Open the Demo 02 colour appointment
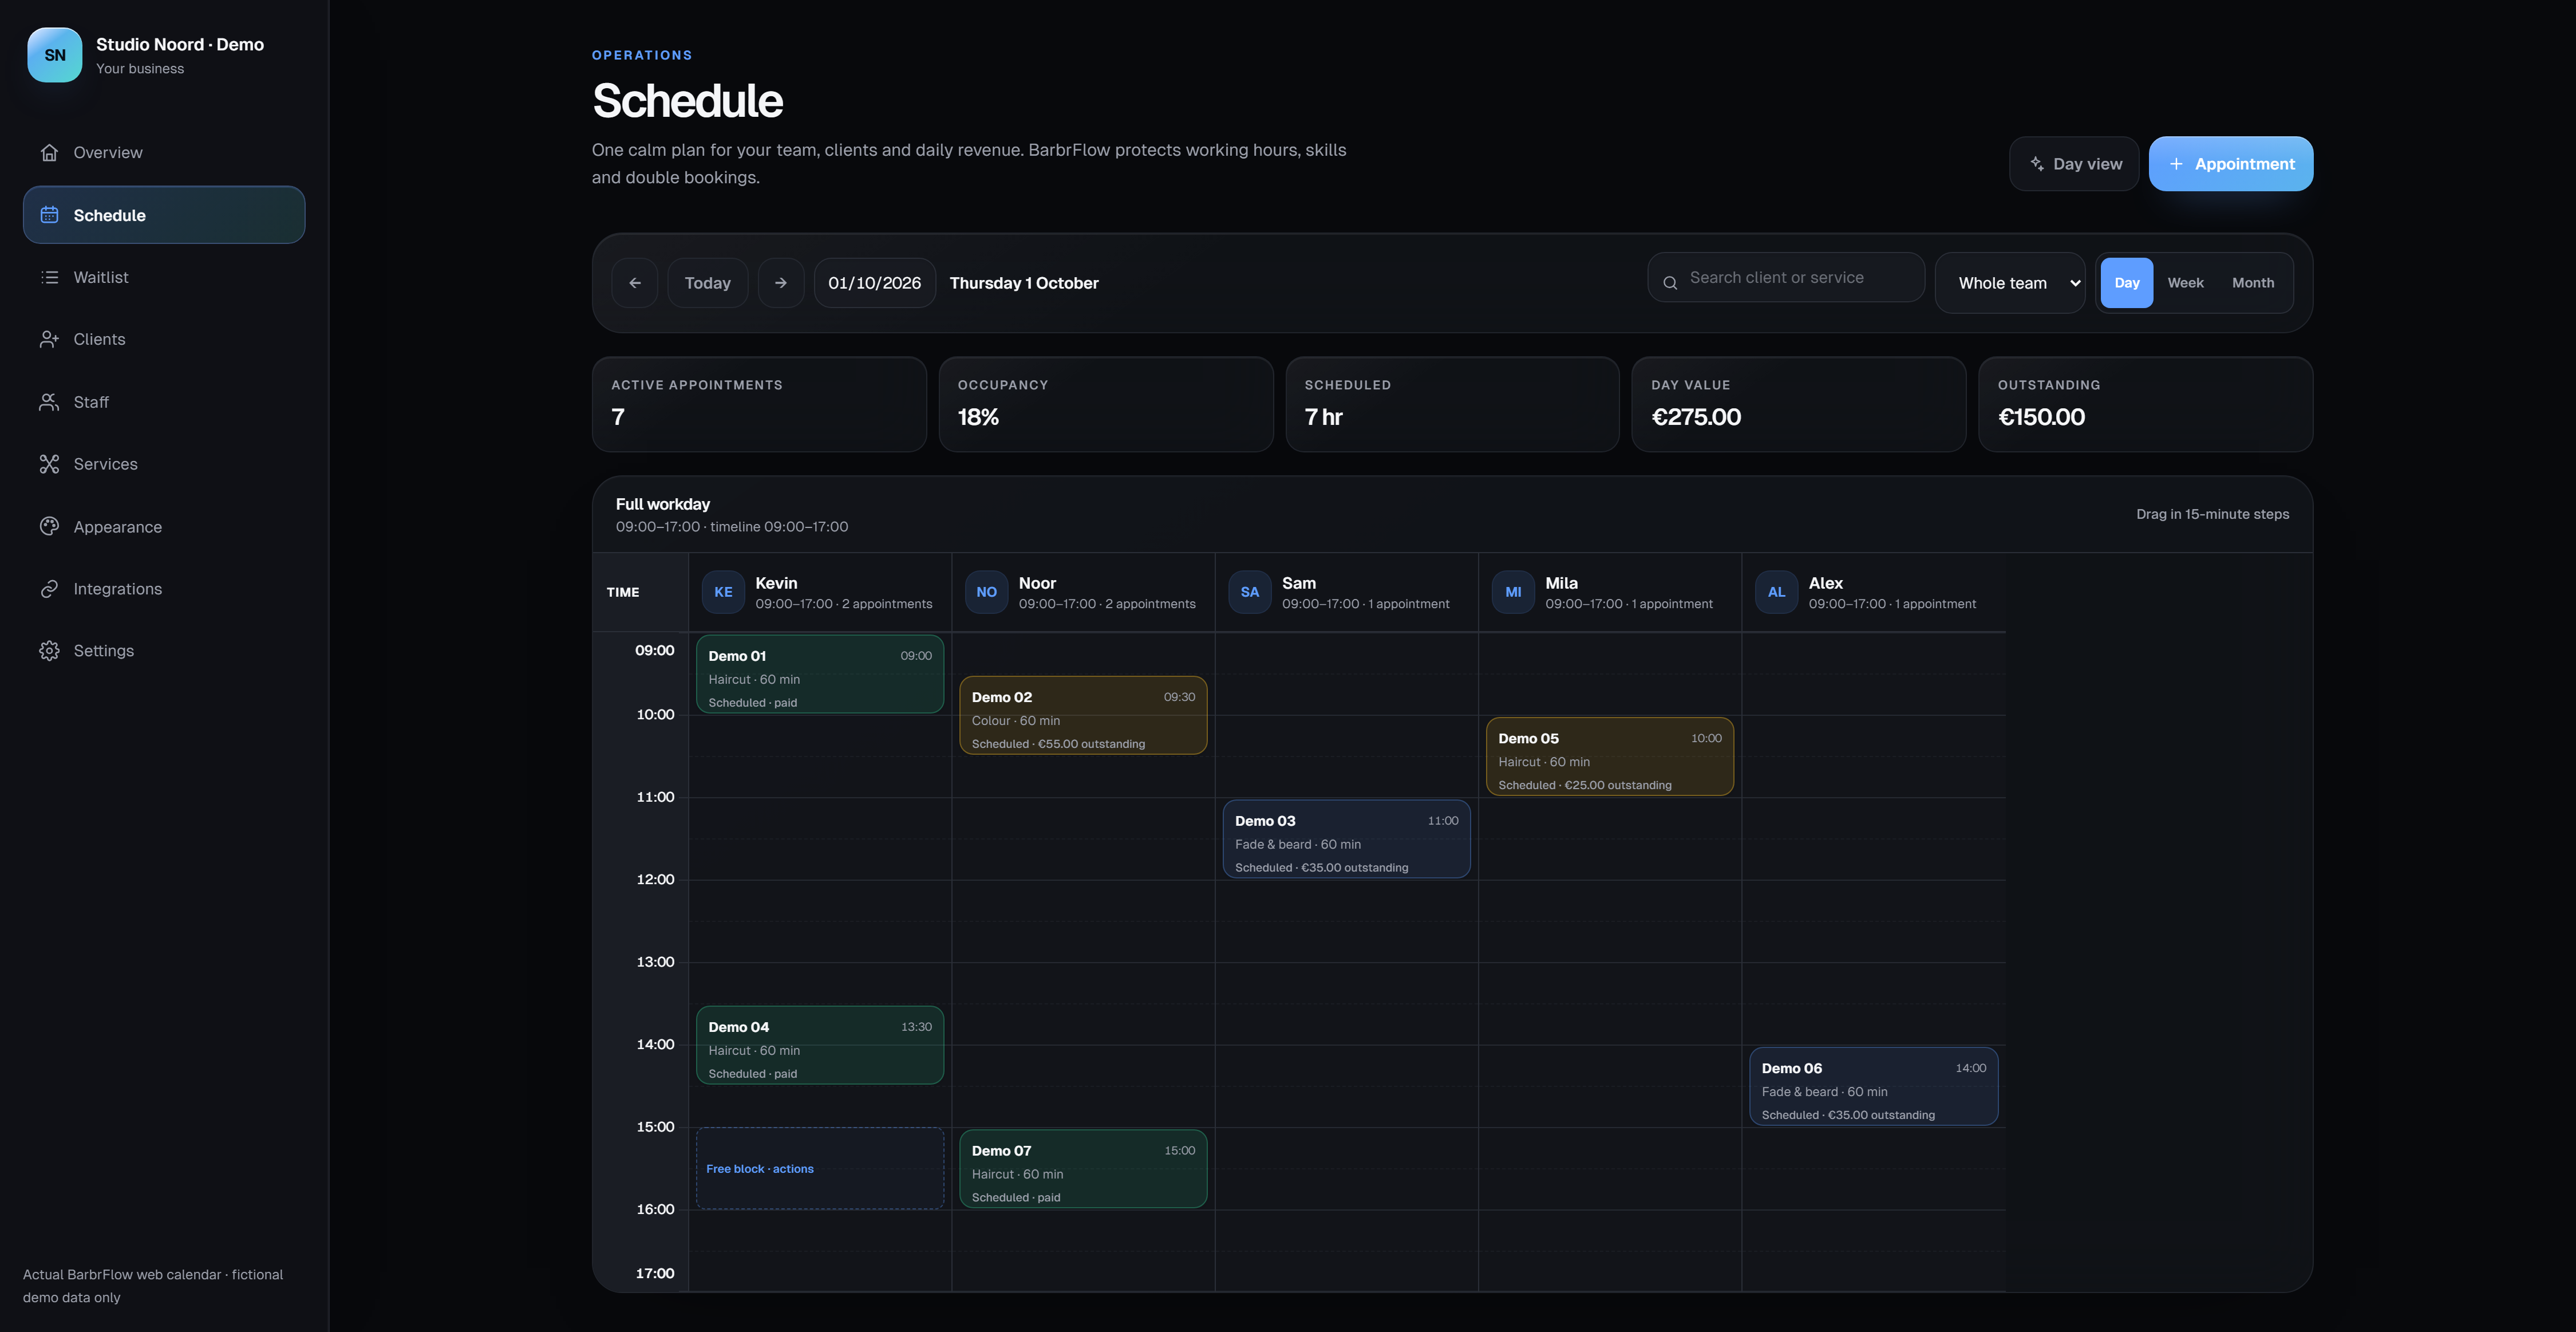 click(1083, 715)
